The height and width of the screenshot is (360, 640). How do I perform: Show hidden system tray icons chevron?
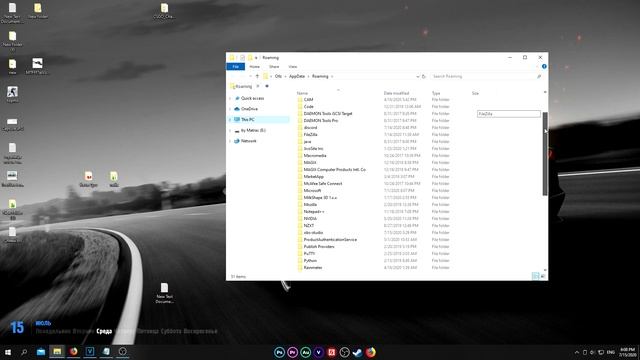click(577, 352)
